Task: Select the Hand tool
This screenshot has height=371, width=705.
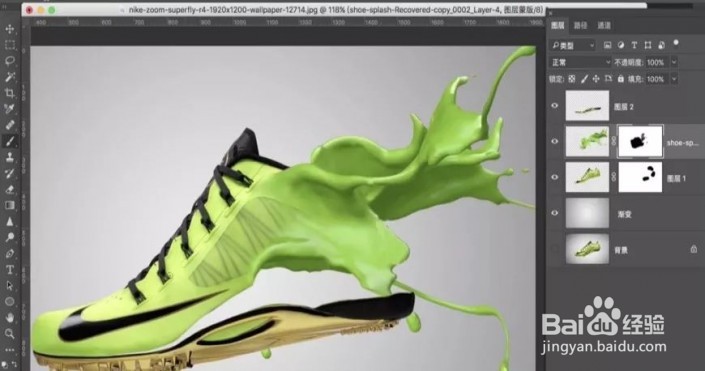Action: coord(9,317)
